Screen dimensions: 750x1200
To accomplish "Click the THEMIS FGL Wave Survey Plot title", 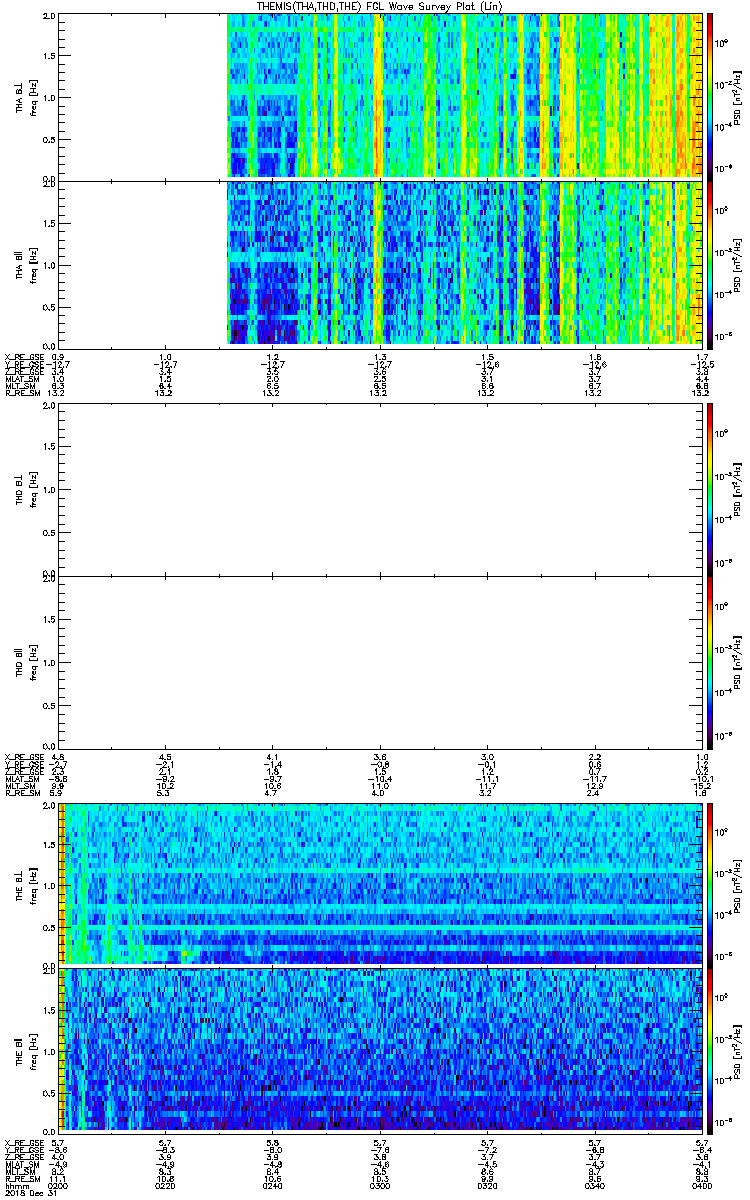I will point(379,6).
